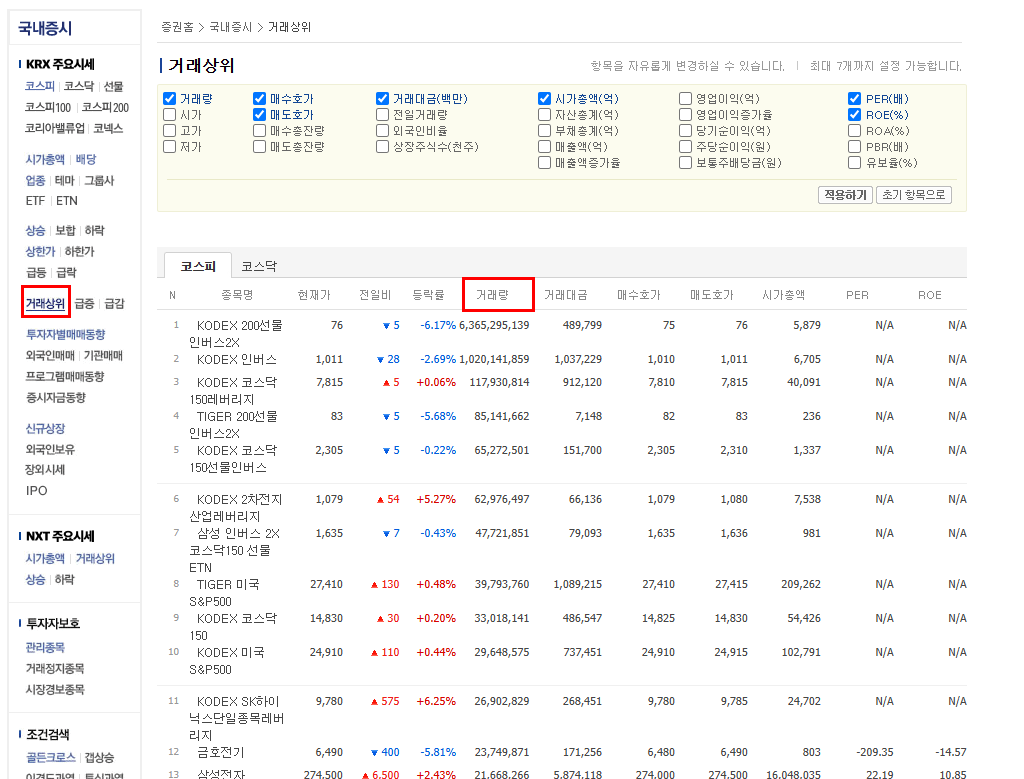The width and height of the screenshot is (1024, 779).
Task: Open the ETN sidebar link
Action: (x=67, y=201)
